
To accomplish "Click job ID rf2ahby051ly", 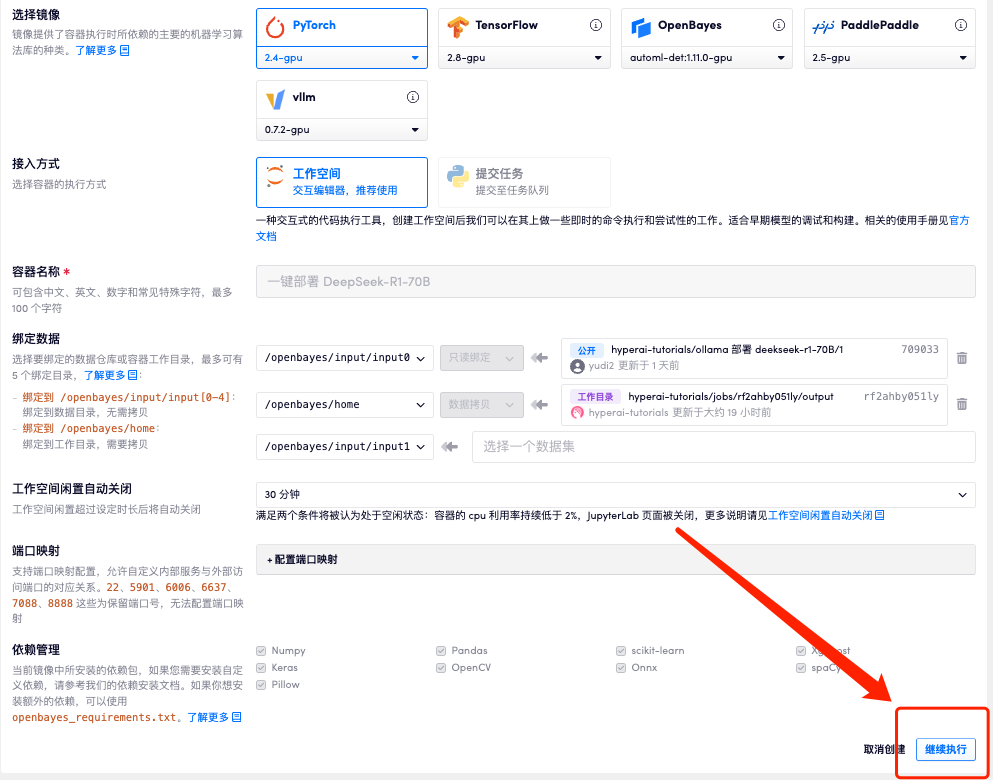I will coord(901,396).
